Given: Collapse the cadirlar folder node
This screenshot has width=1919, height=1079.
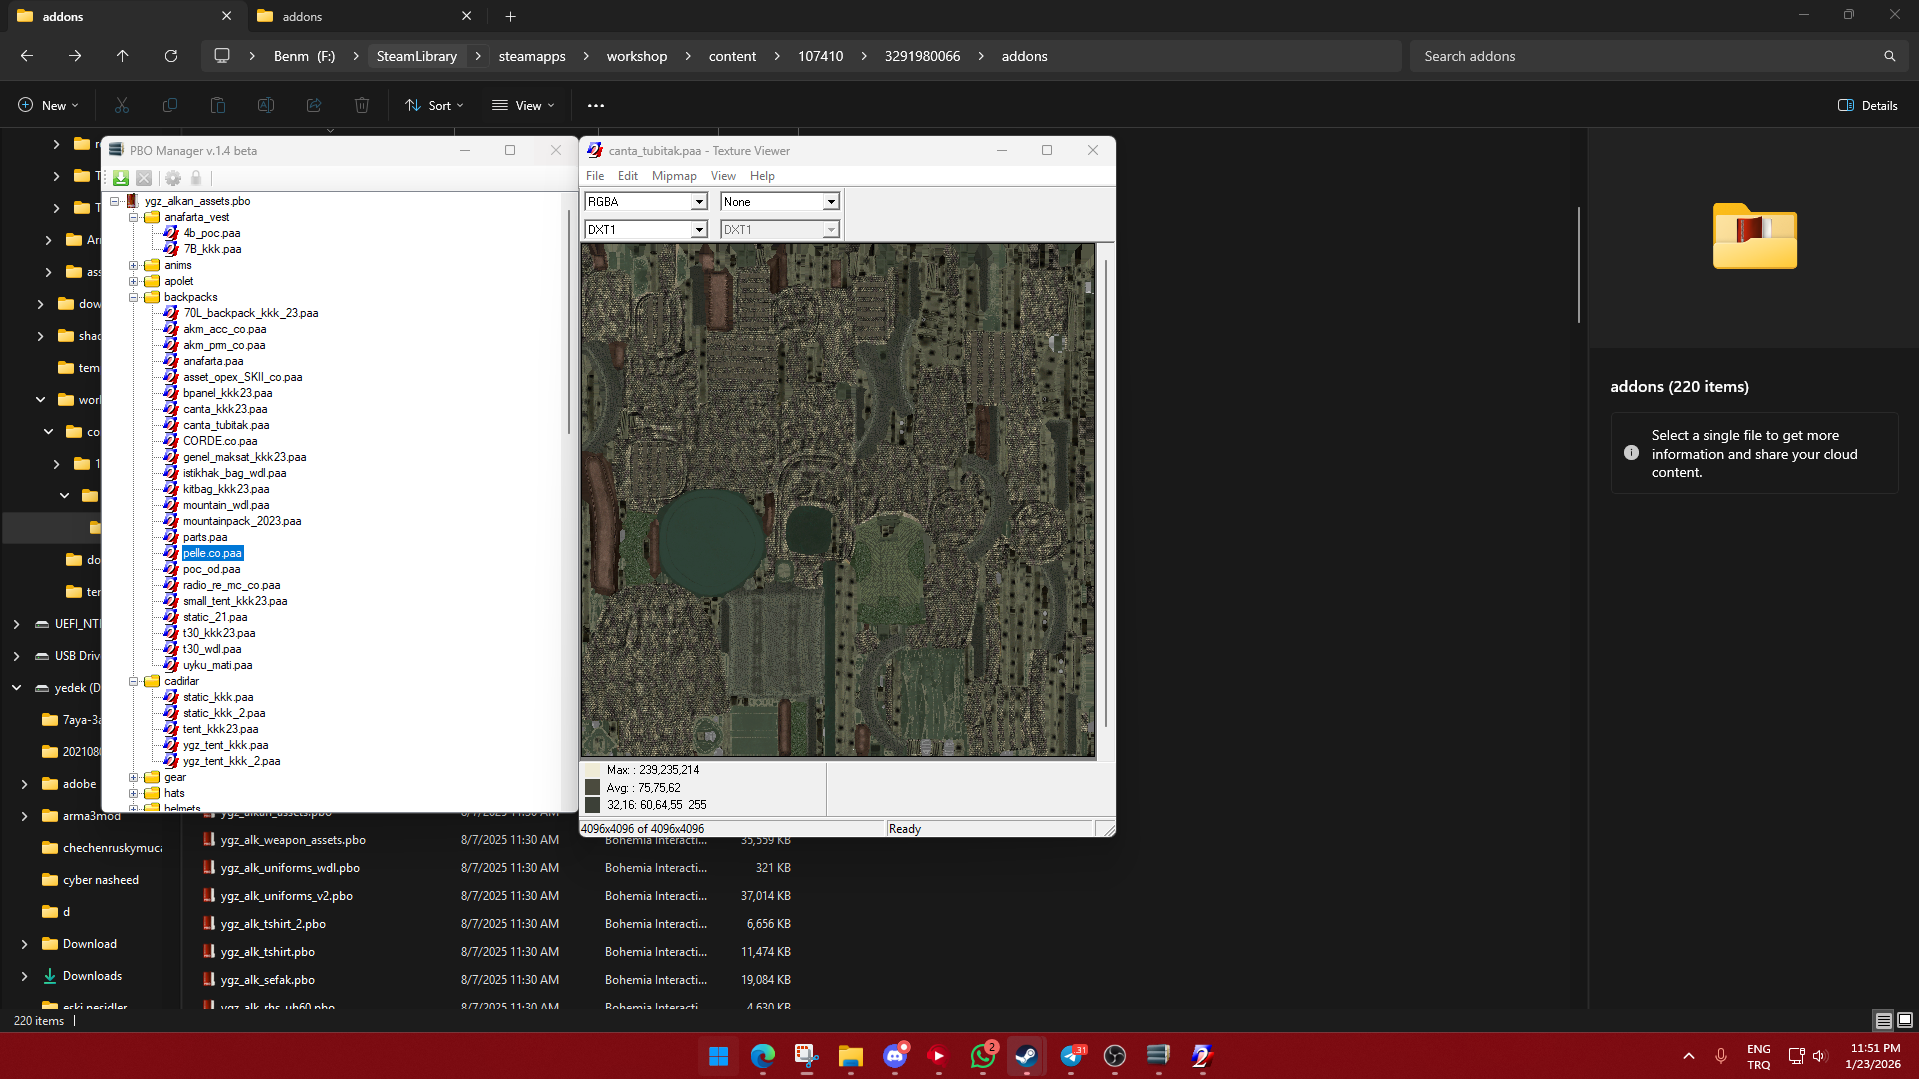Looking at the screenshot, I should click(133, 681).
